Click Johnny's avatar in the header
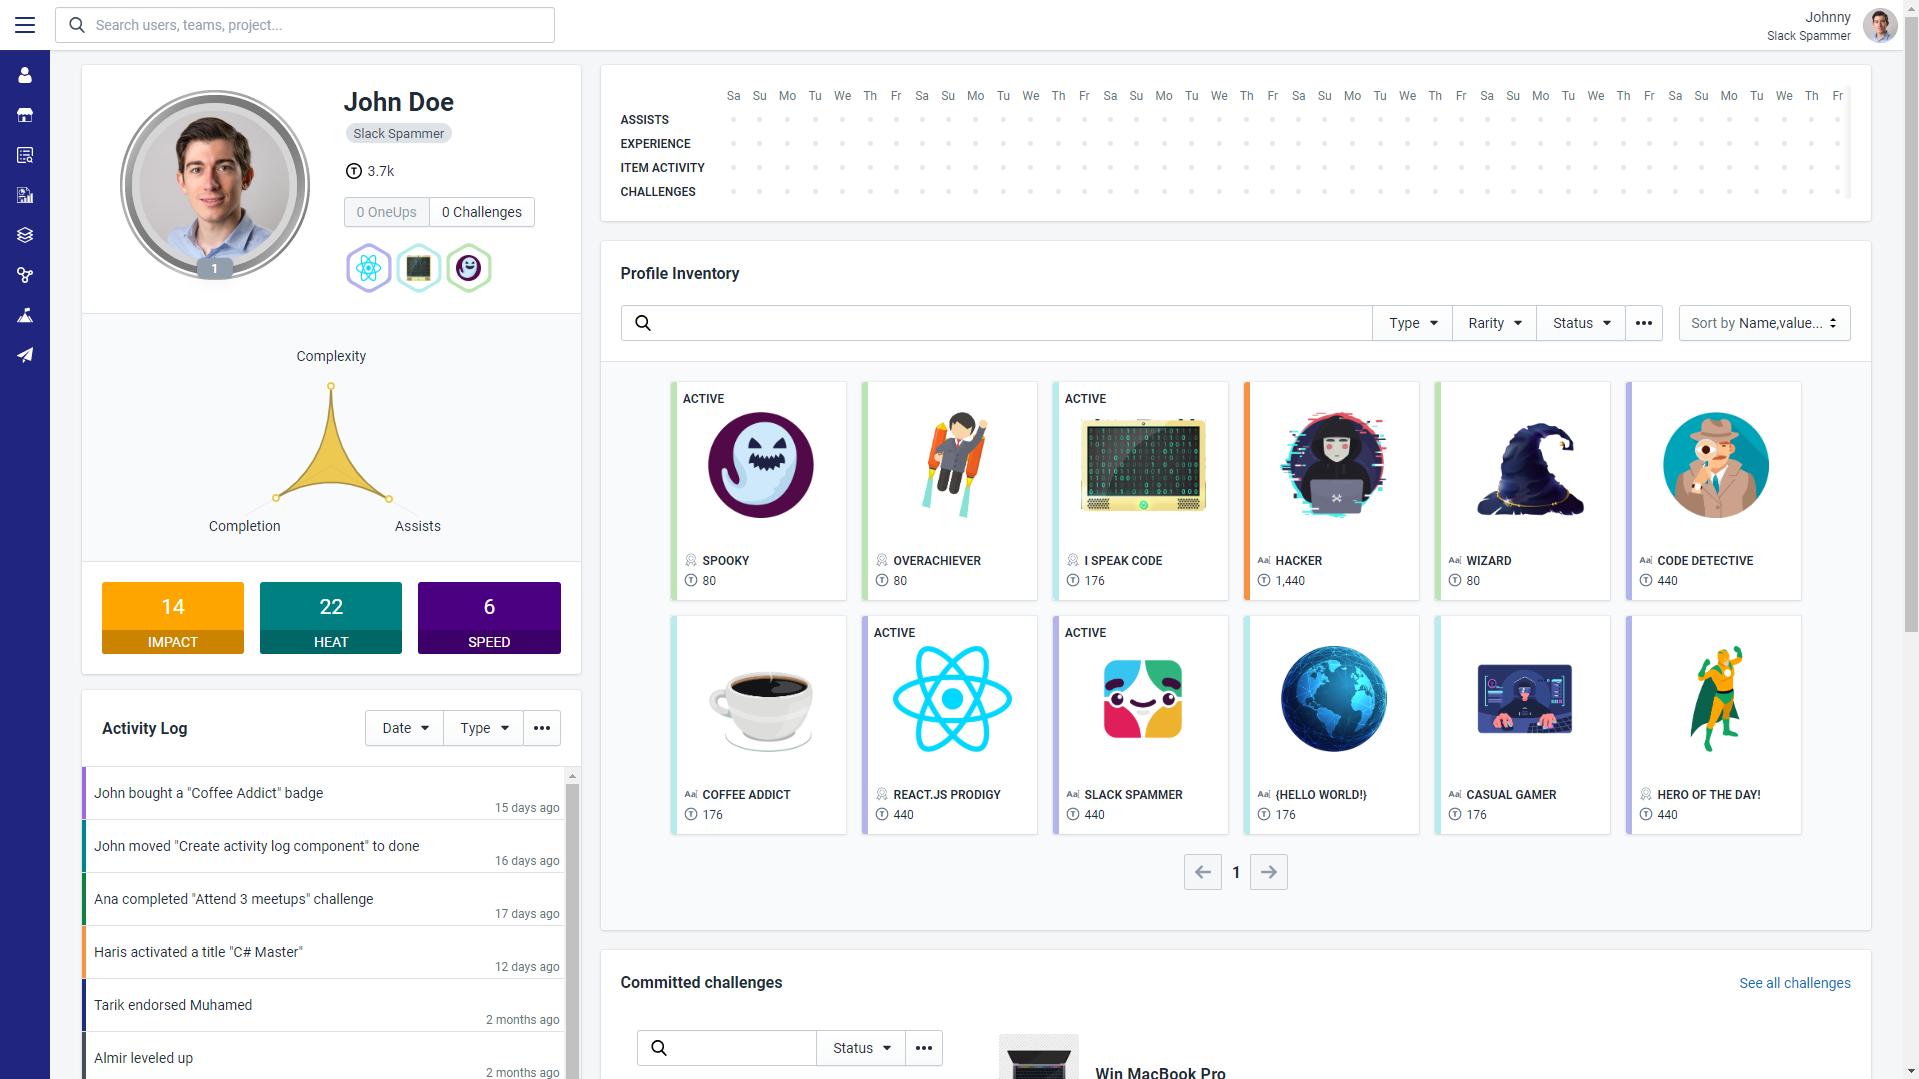The image size is (1919, 1079). [x=1880, y=25]
